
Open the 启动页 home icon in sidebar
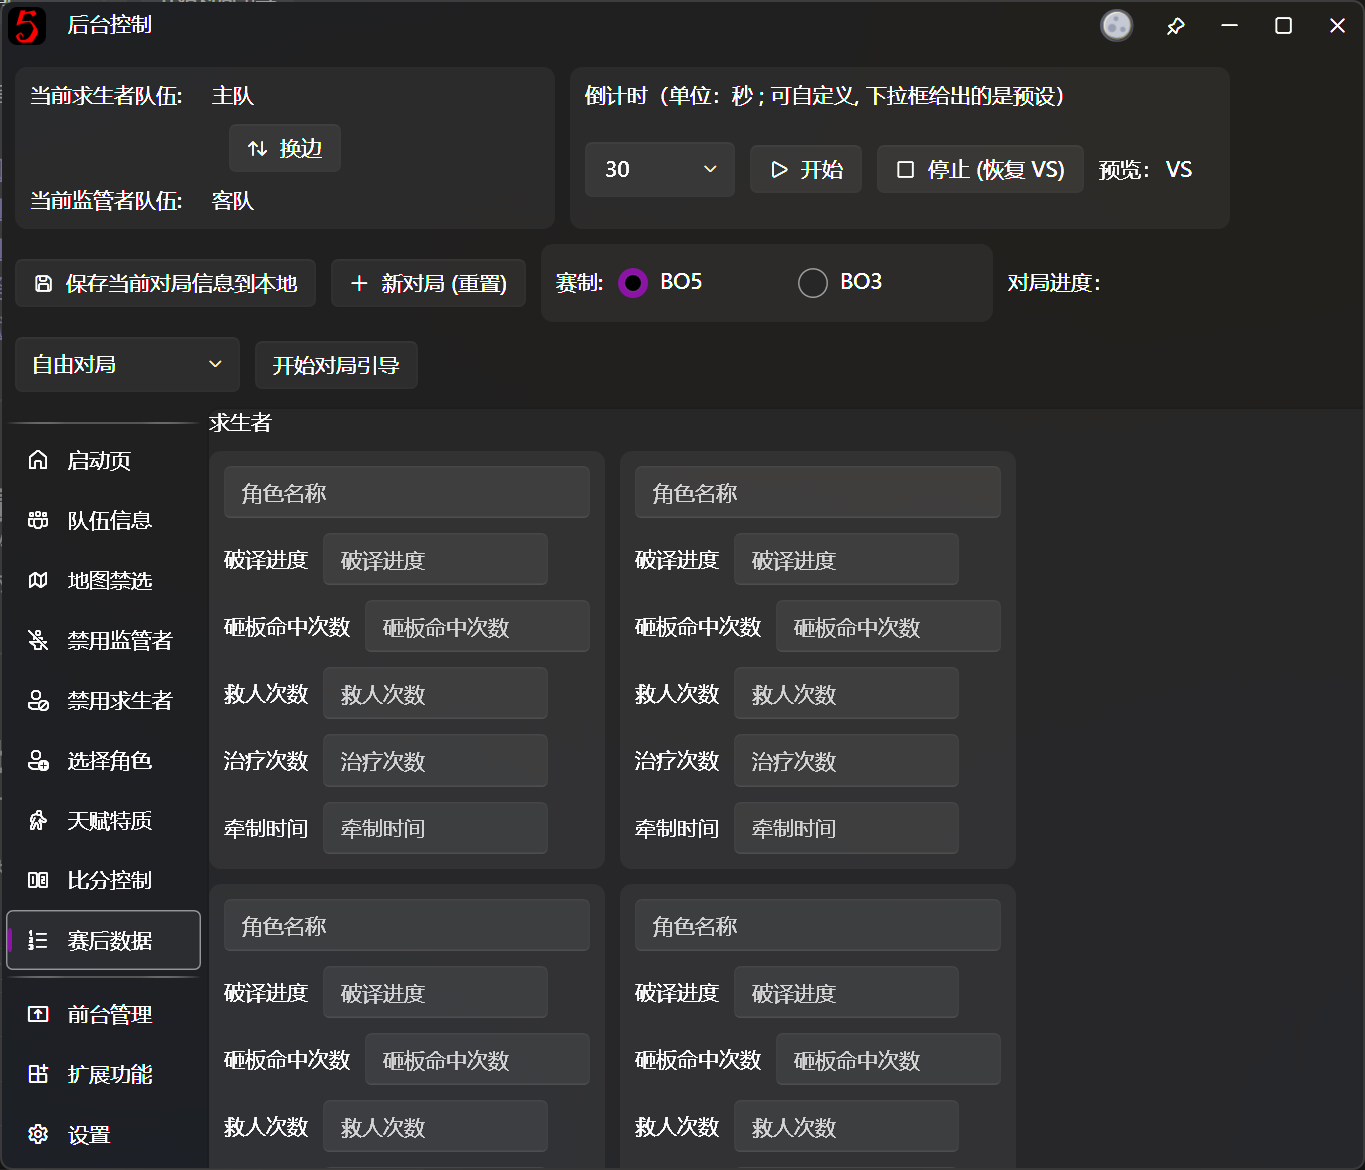[38, 460]
